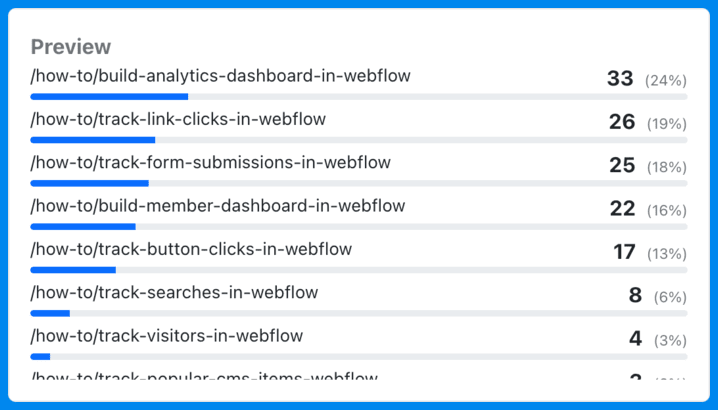Open build-member-dashboard-in-webflow page link

218,206
